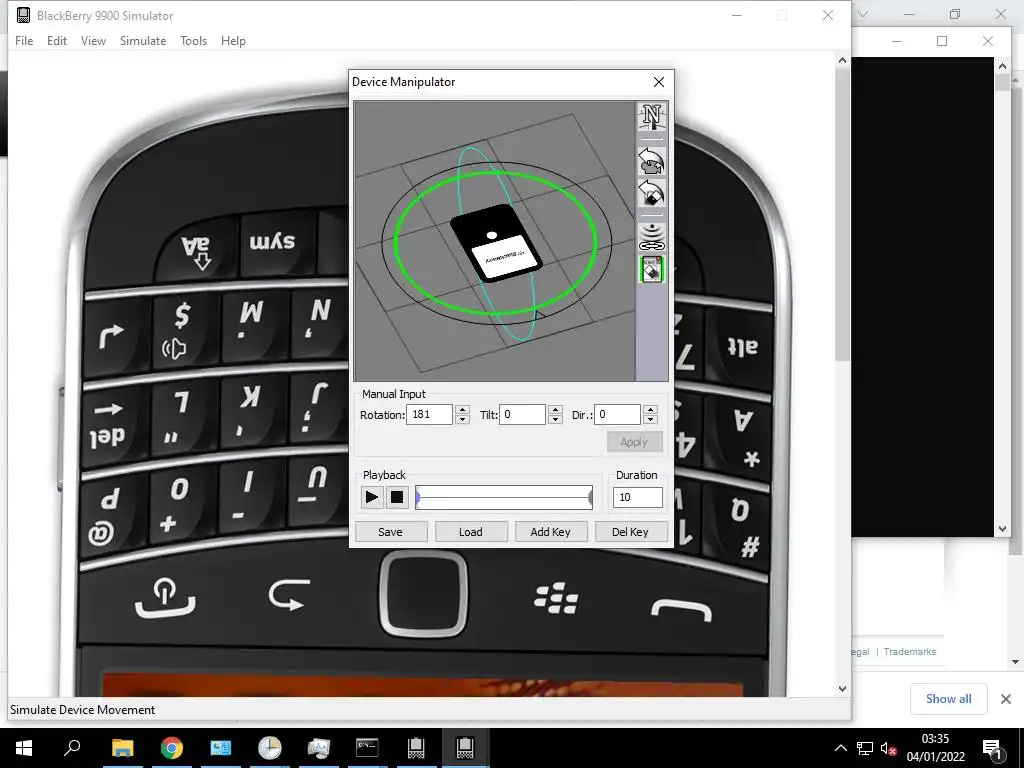
Task: Click the Apply button
Action: pos(634,442)
